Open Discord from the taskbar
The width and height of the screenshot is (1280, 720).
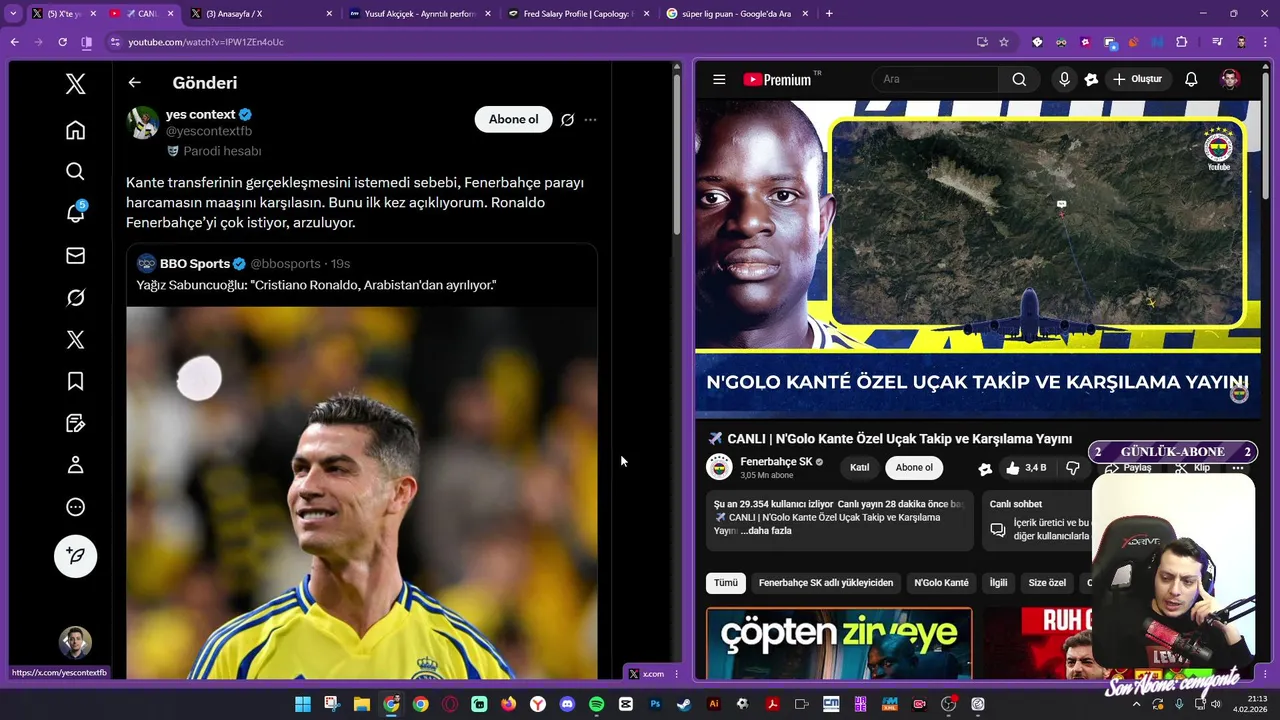click(x=567, y=704)
